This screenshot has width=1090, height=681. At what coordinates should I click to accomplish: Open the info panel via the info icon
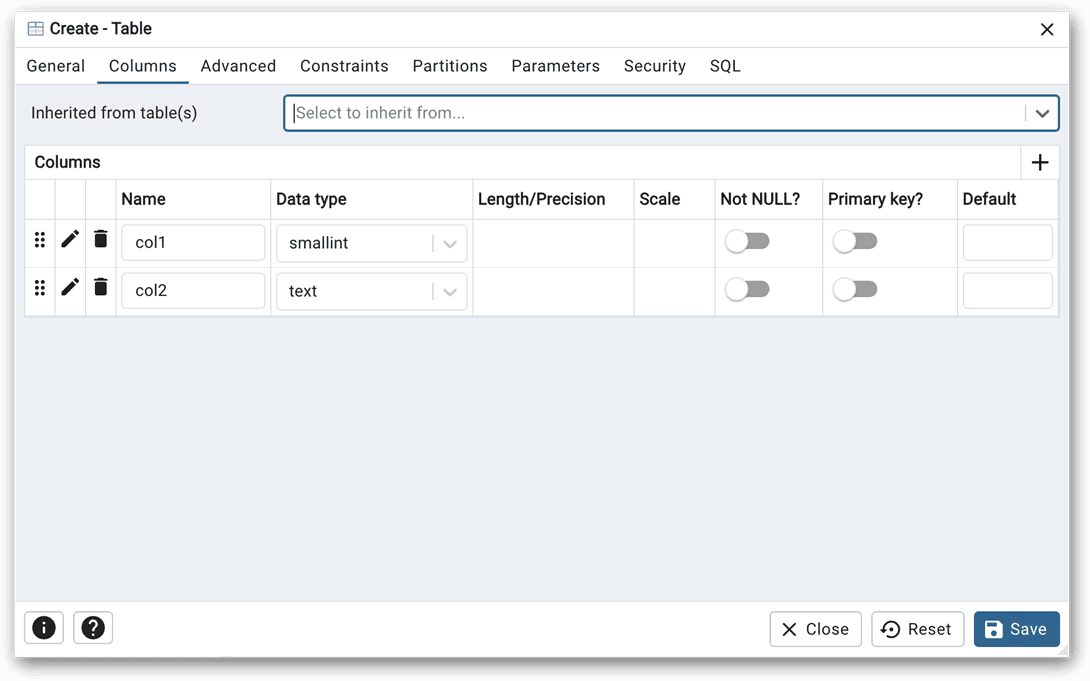(x=44, y=628)
